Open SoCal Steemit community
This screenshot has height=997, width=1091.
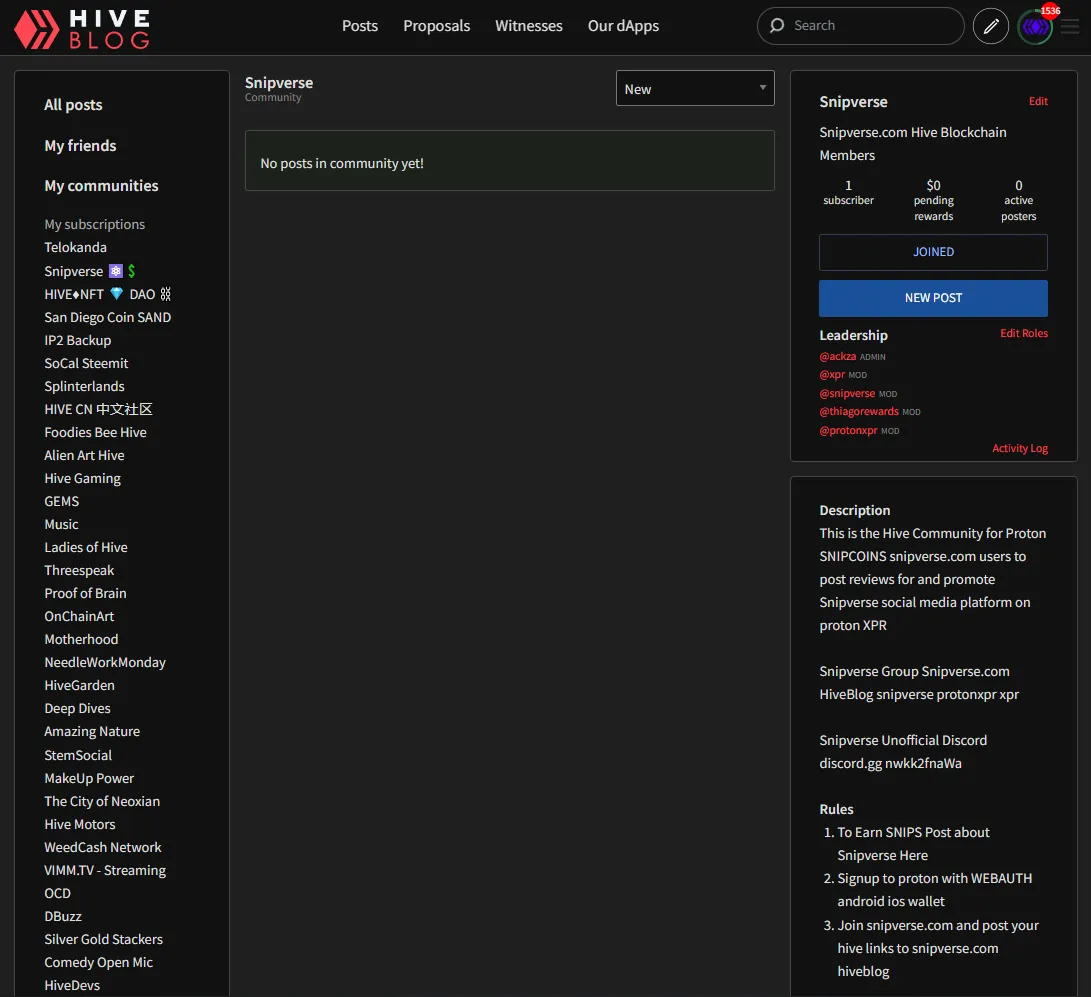pyautogui.click(x=86, y=363)
